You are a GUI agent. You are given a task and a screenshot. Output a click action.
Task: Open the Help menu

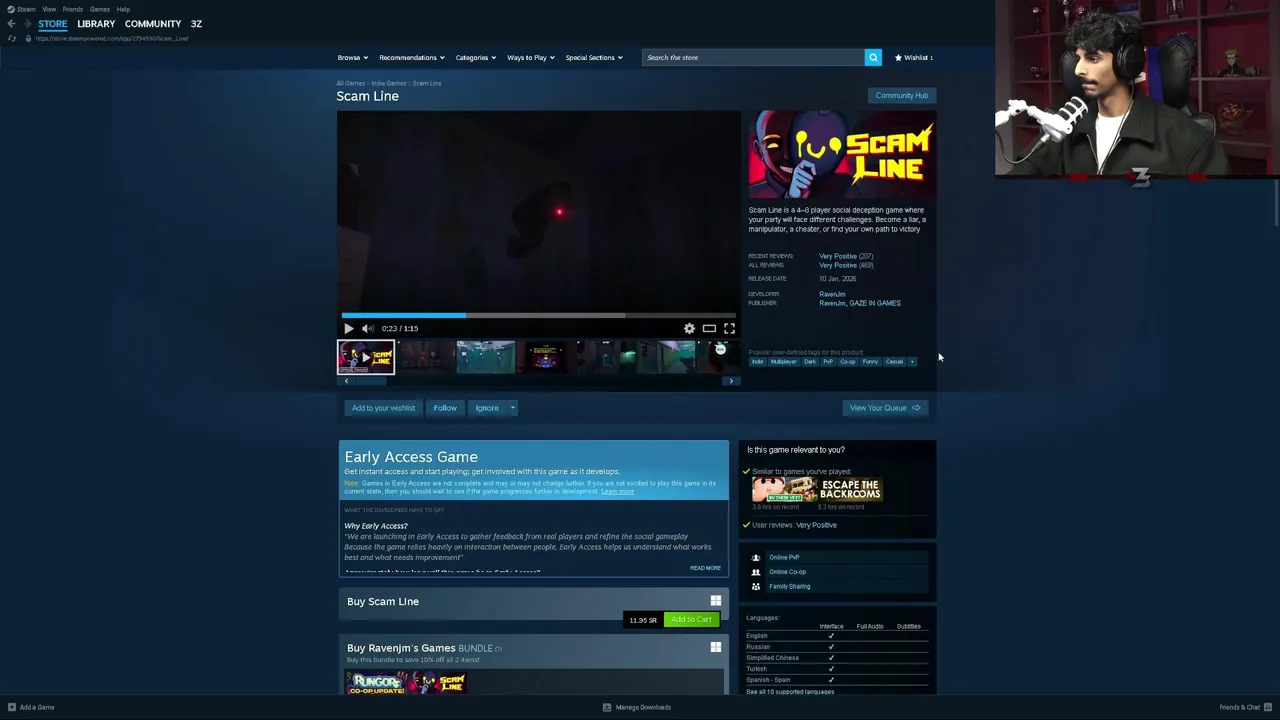pos(123,9)
